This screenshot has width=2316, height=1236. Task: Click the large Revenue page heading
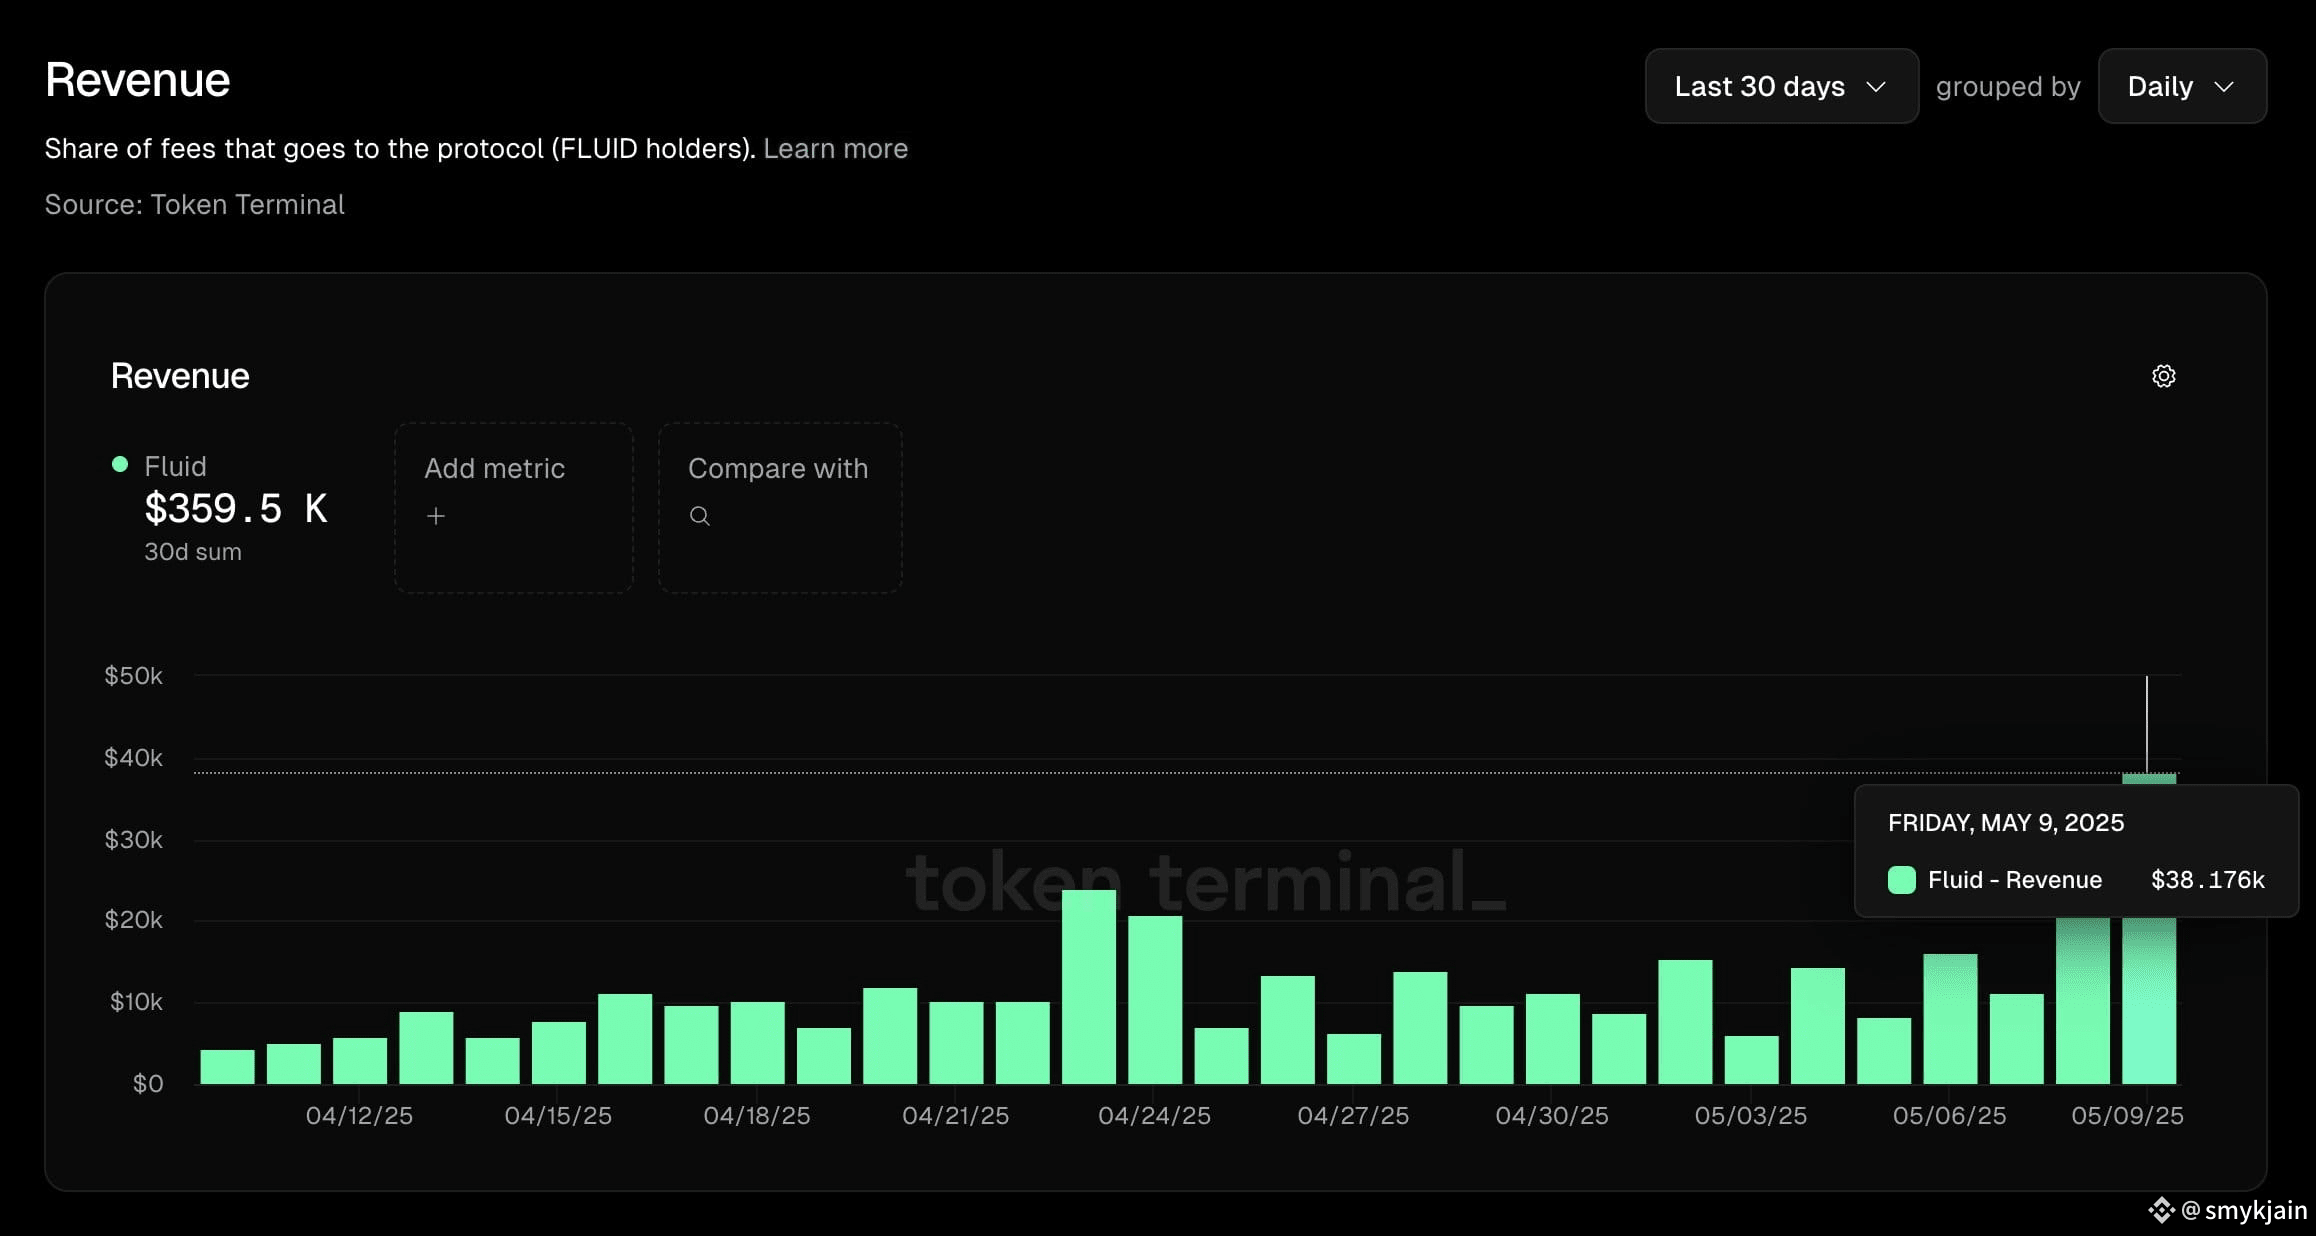138,80
